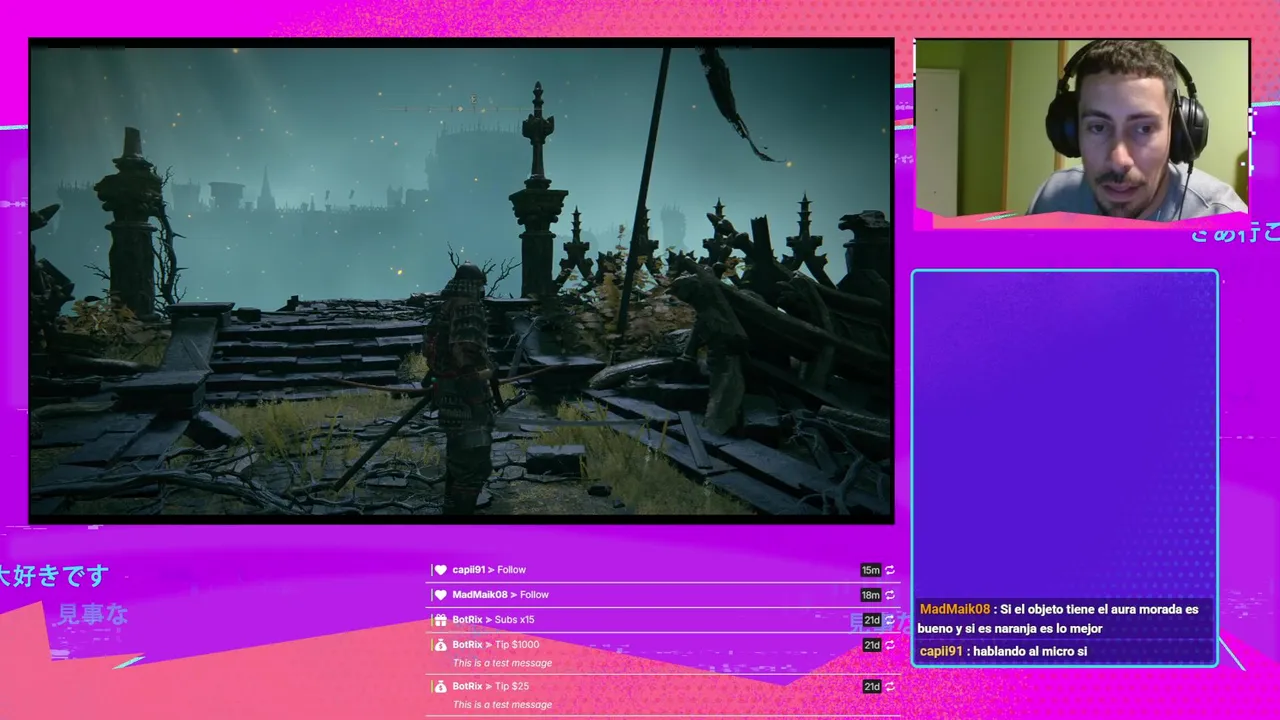Replay the BotRix Tip $1000 alert
Screen dimensions: 1280x720
coord(890,645)
